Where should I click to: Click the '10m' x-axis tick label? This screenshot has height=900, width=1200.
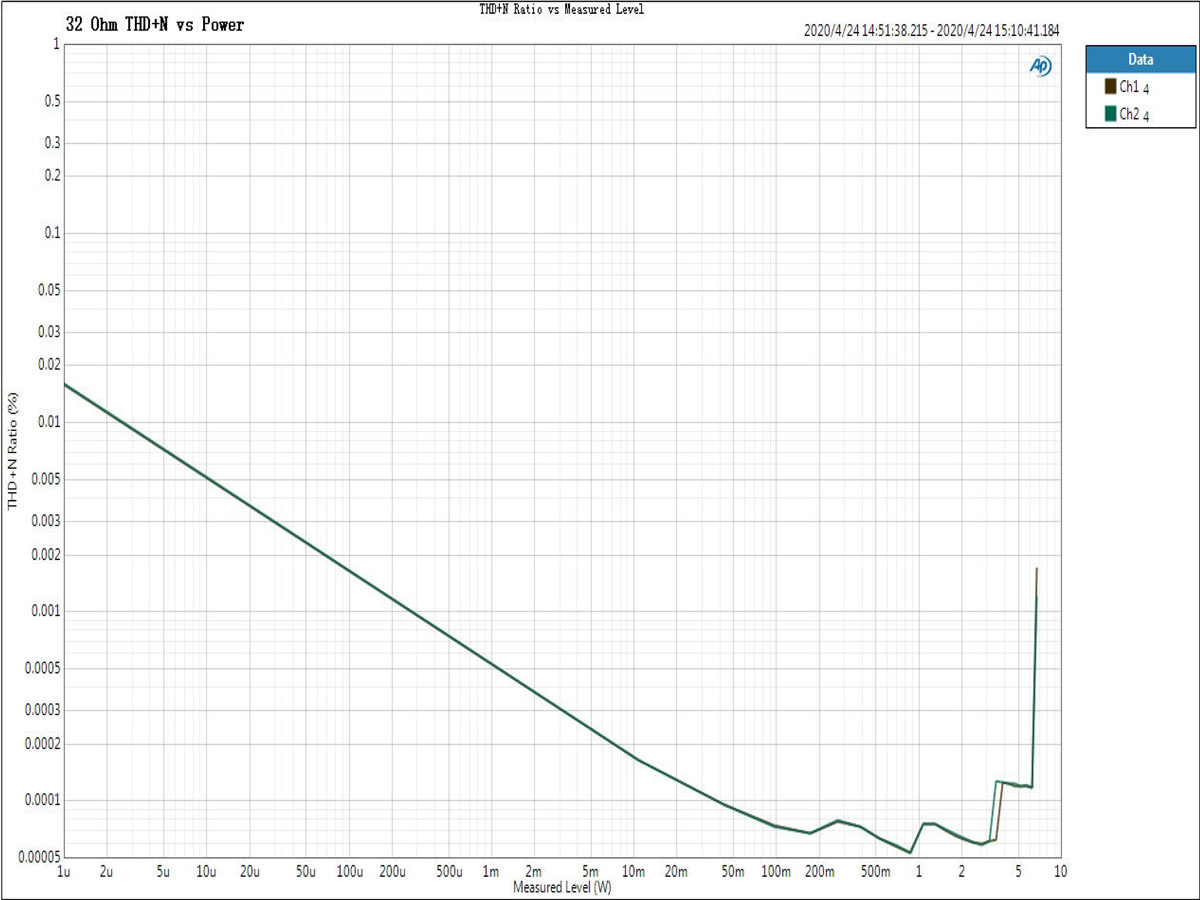pos(633,872)
